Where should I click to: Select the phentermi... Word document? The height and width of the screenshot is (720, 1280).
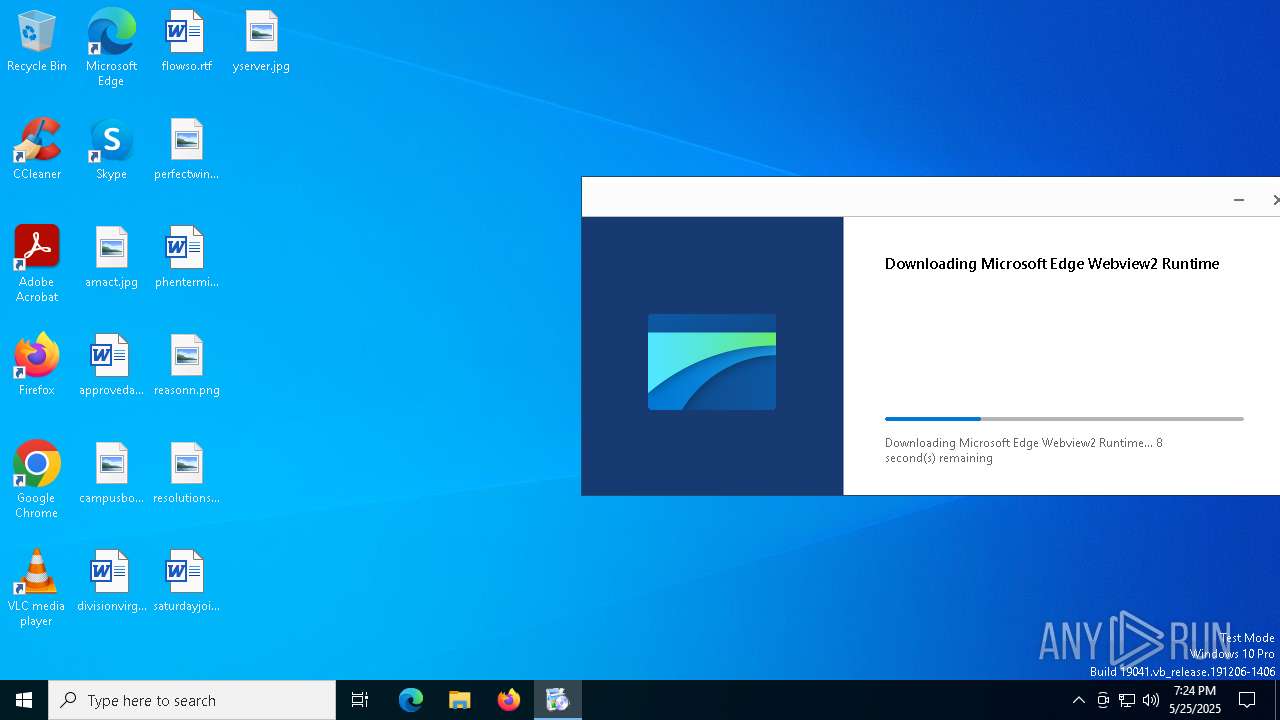186,258
